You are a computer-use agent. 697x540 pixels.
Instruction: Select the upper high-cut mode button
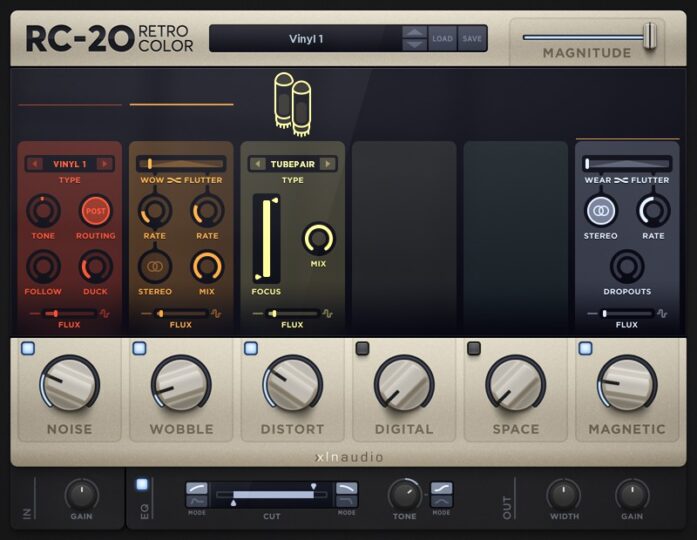pos(347,488)
